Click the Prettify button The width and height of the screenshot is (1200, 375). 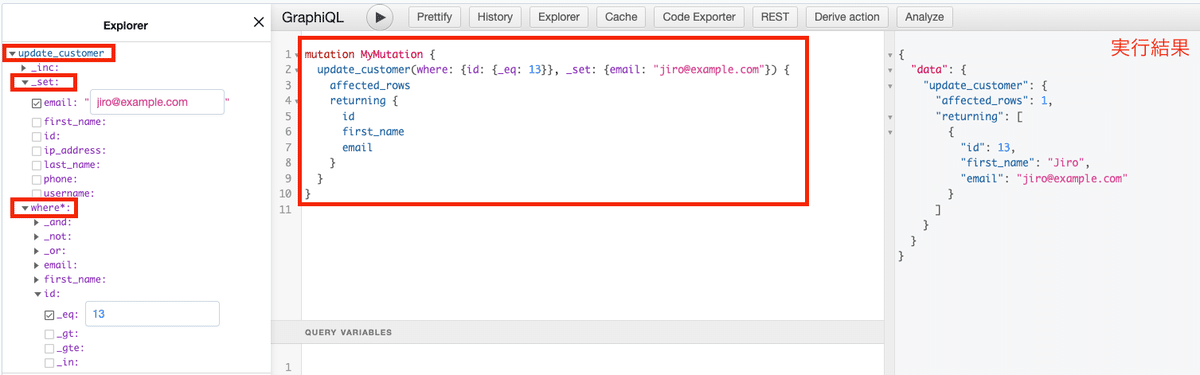pos(434,17)
